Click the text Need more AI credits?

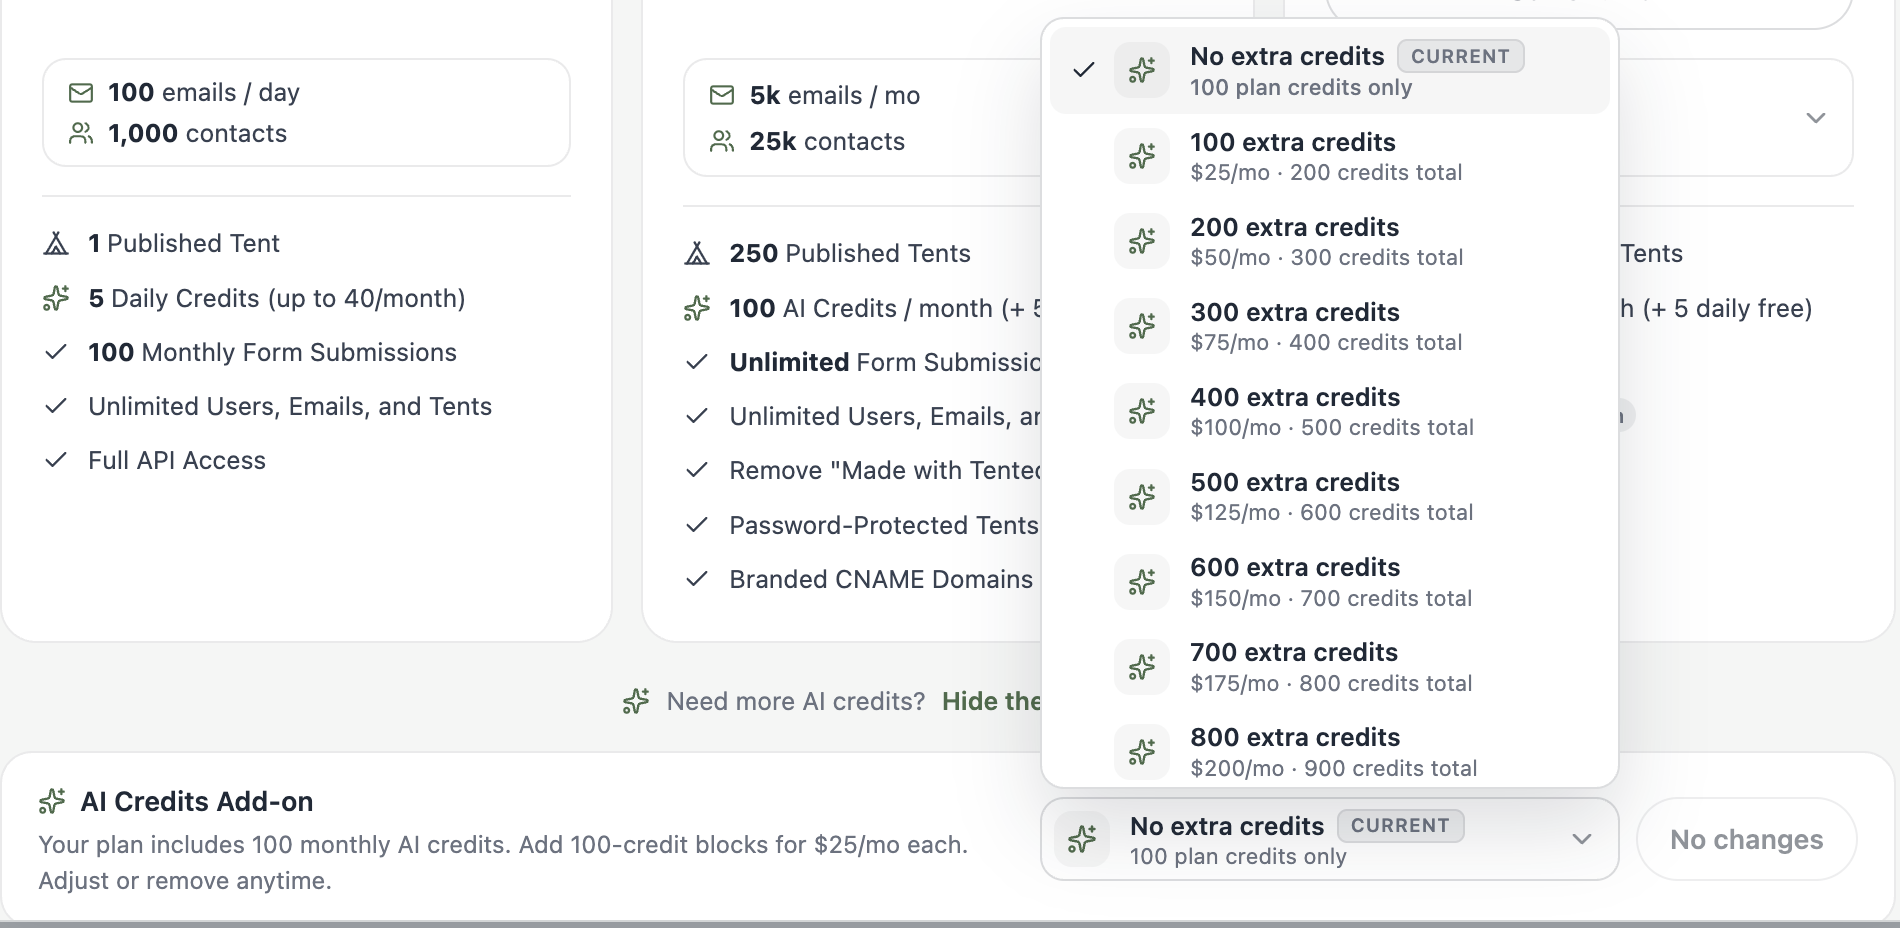tap(796, 701)
